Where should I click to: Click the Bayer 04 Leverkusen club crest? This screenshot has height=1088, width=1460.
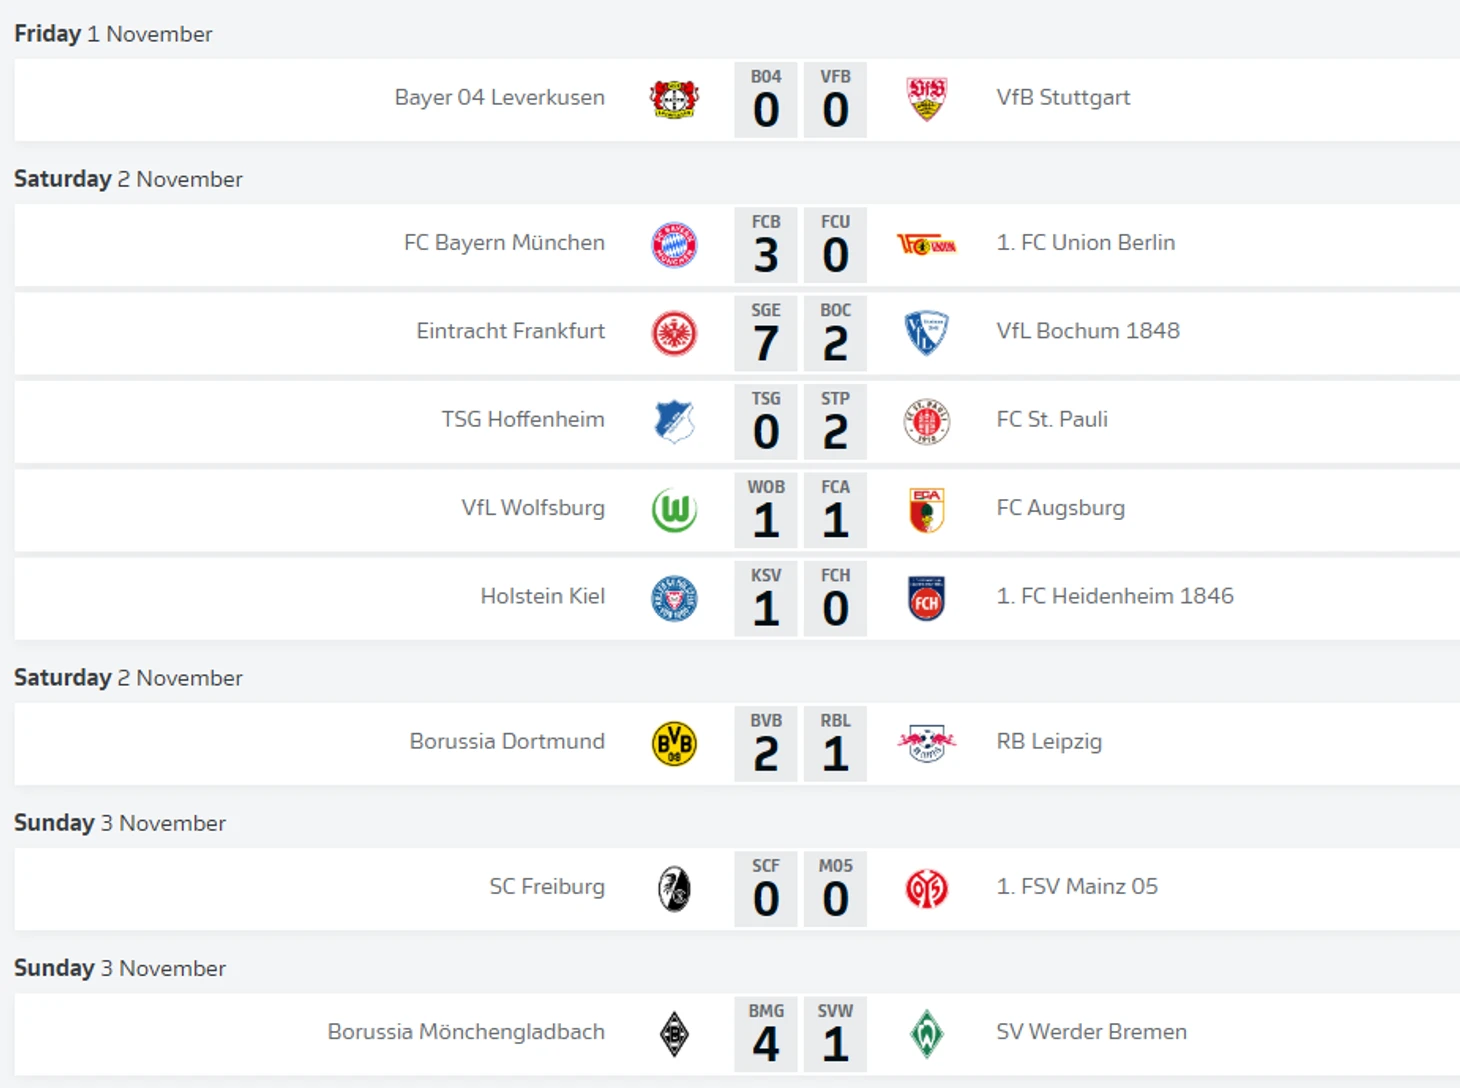point(674,99)
